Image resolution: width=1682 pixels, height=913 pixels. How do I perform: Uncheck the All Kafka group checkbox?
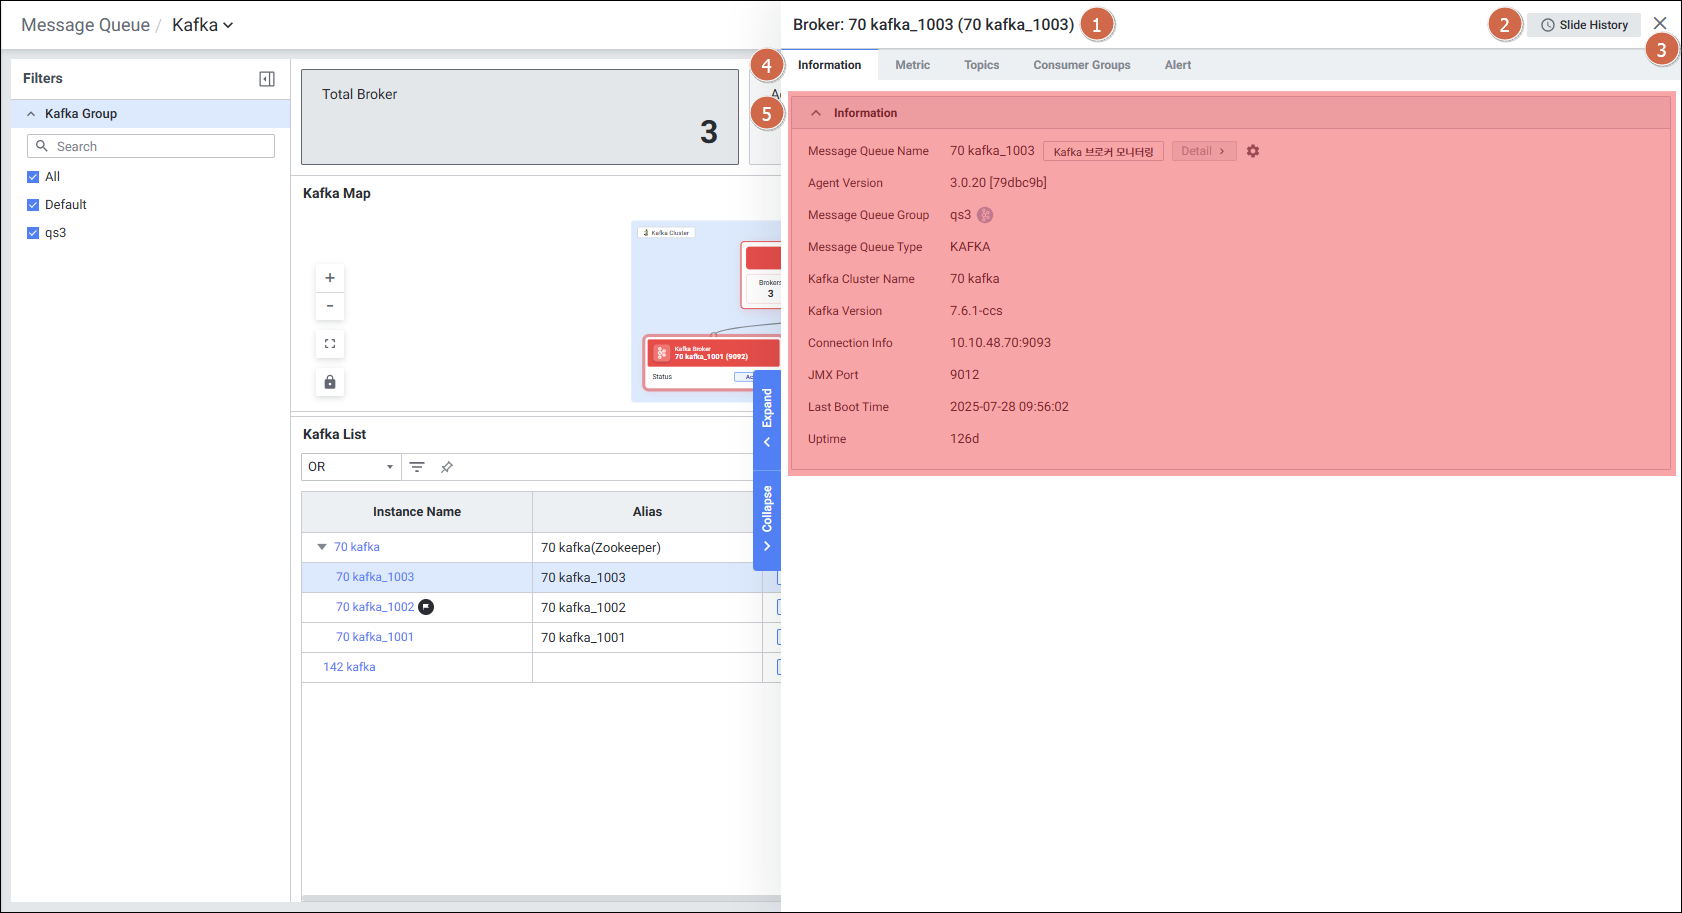[33, 177]
